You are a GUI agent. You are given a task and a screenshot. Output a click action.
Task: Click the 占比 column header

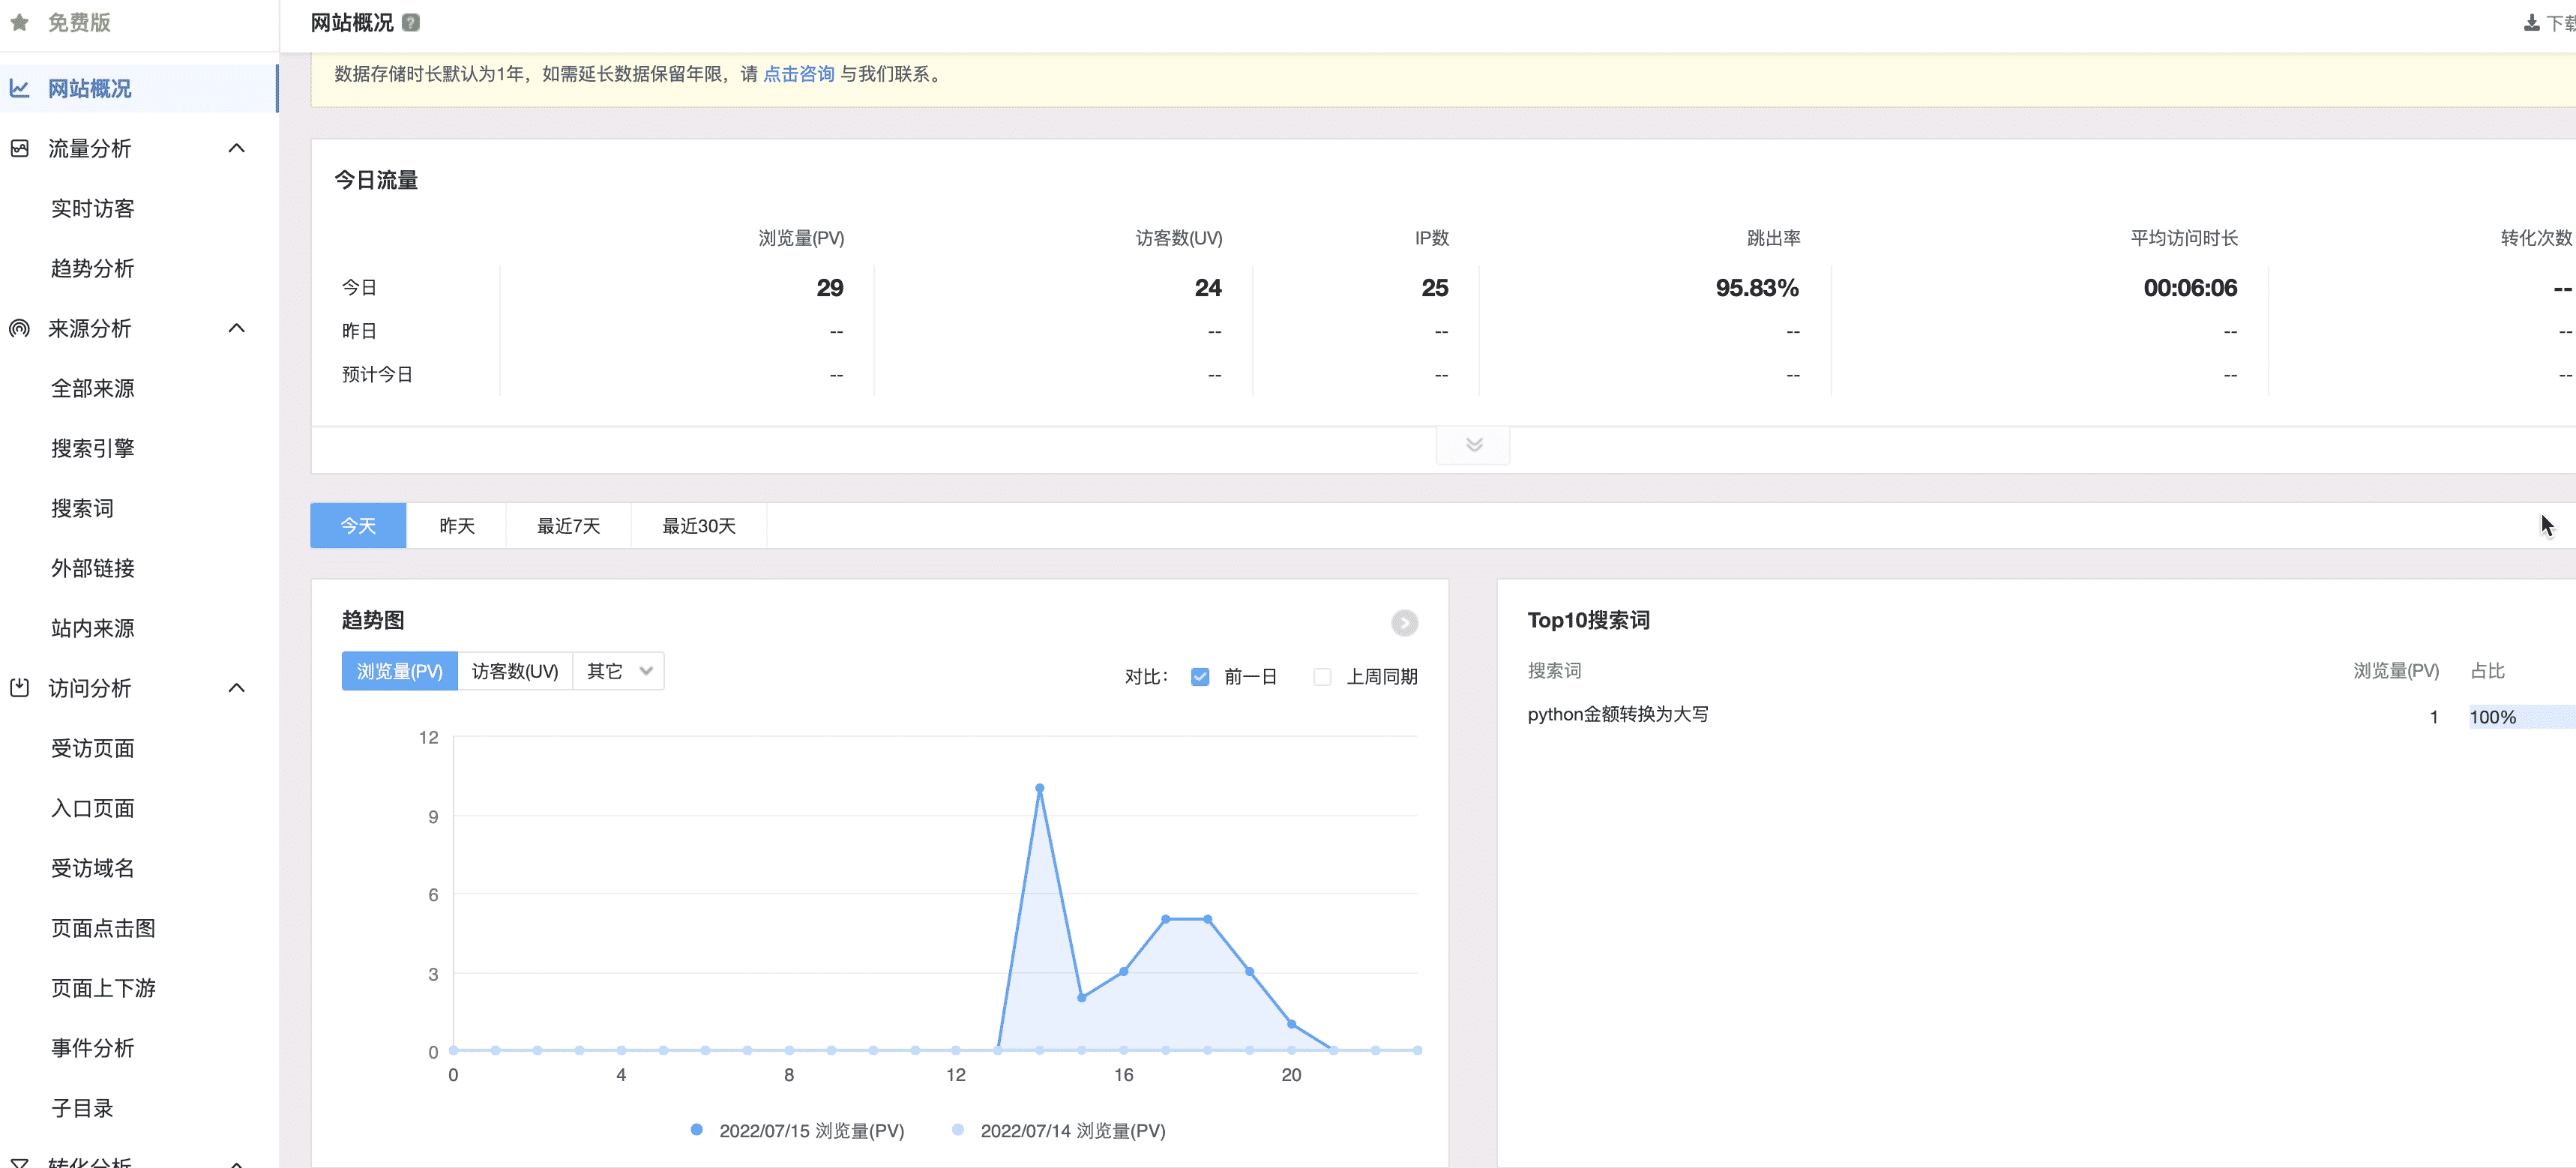click(x=2487, y=671)
